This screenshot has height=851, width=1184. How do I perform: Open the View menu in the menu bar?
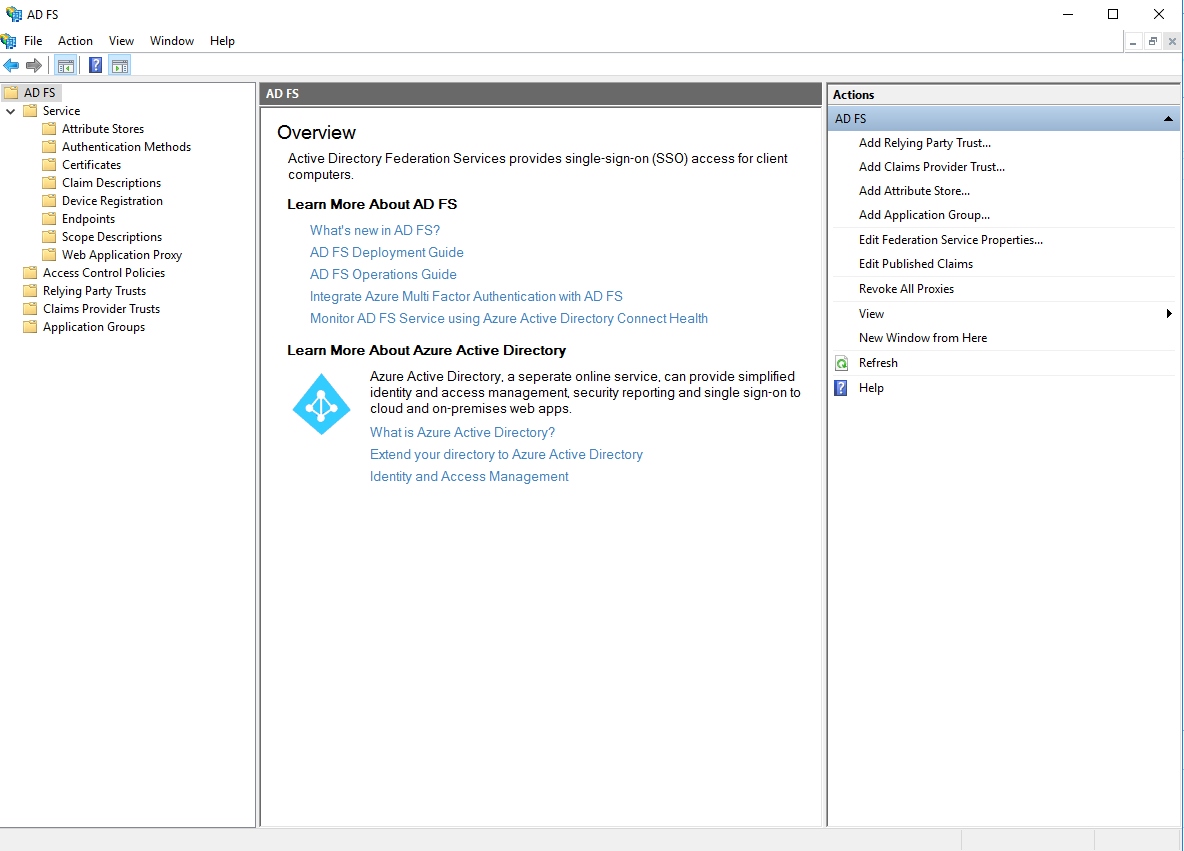click(122, 41)
